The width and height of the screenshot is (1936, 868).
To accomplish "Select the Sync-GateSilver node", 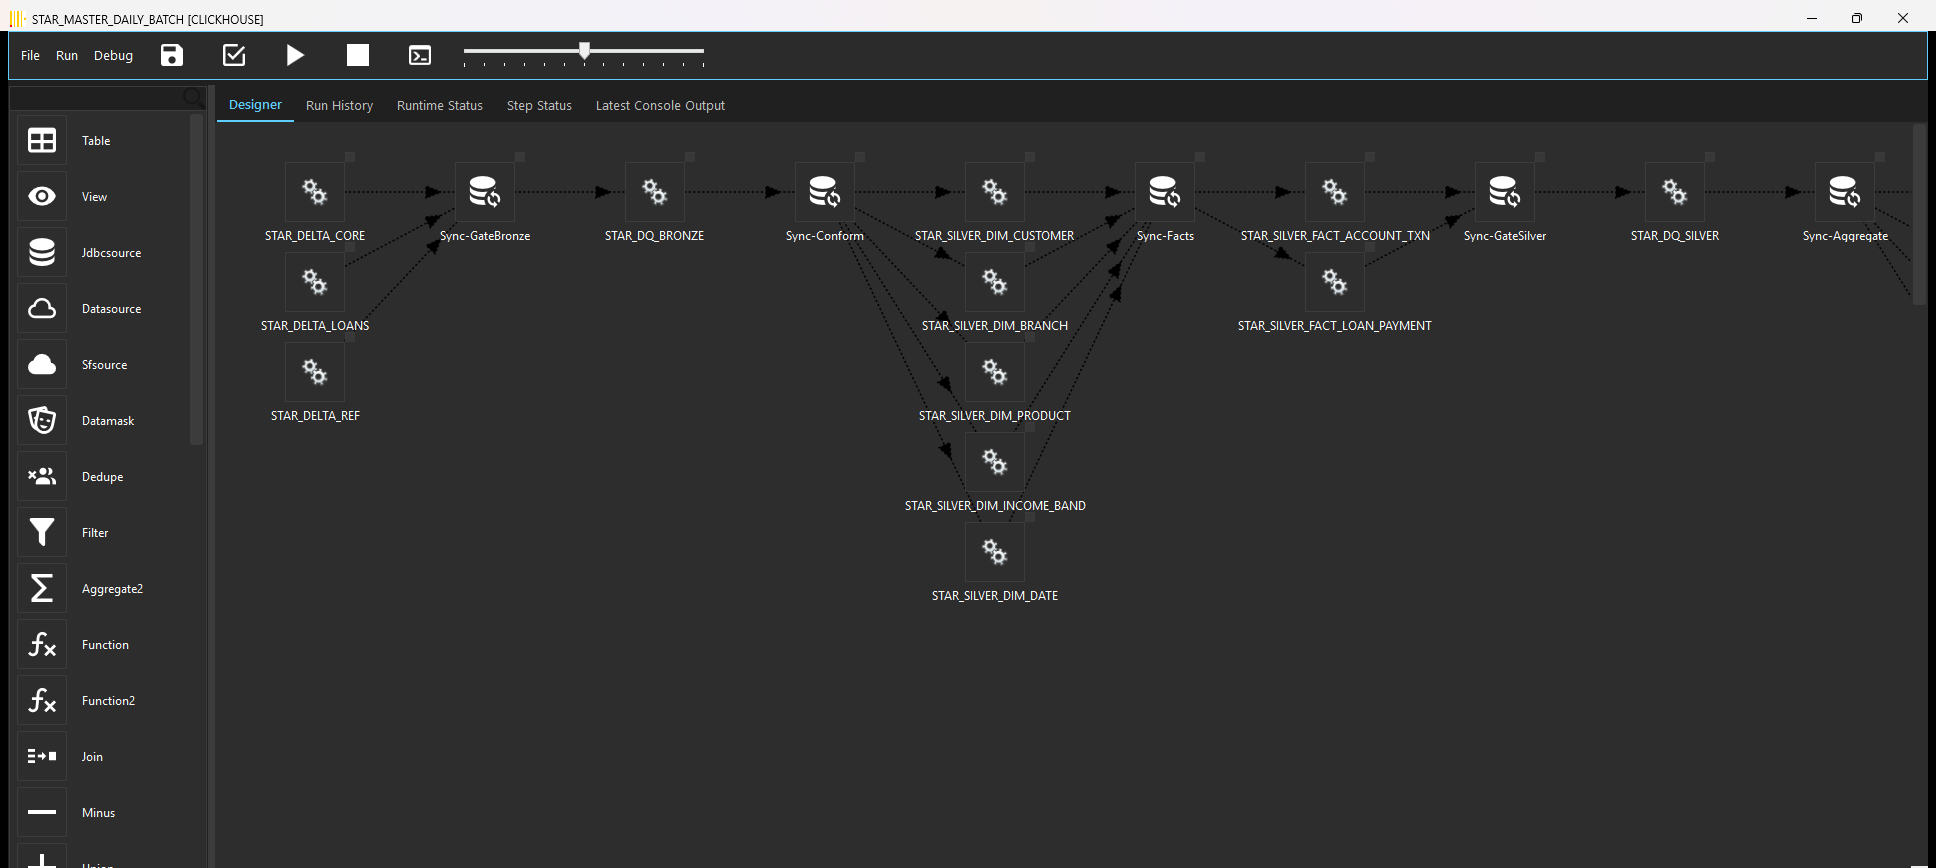I will click(x=1505, y=192).
